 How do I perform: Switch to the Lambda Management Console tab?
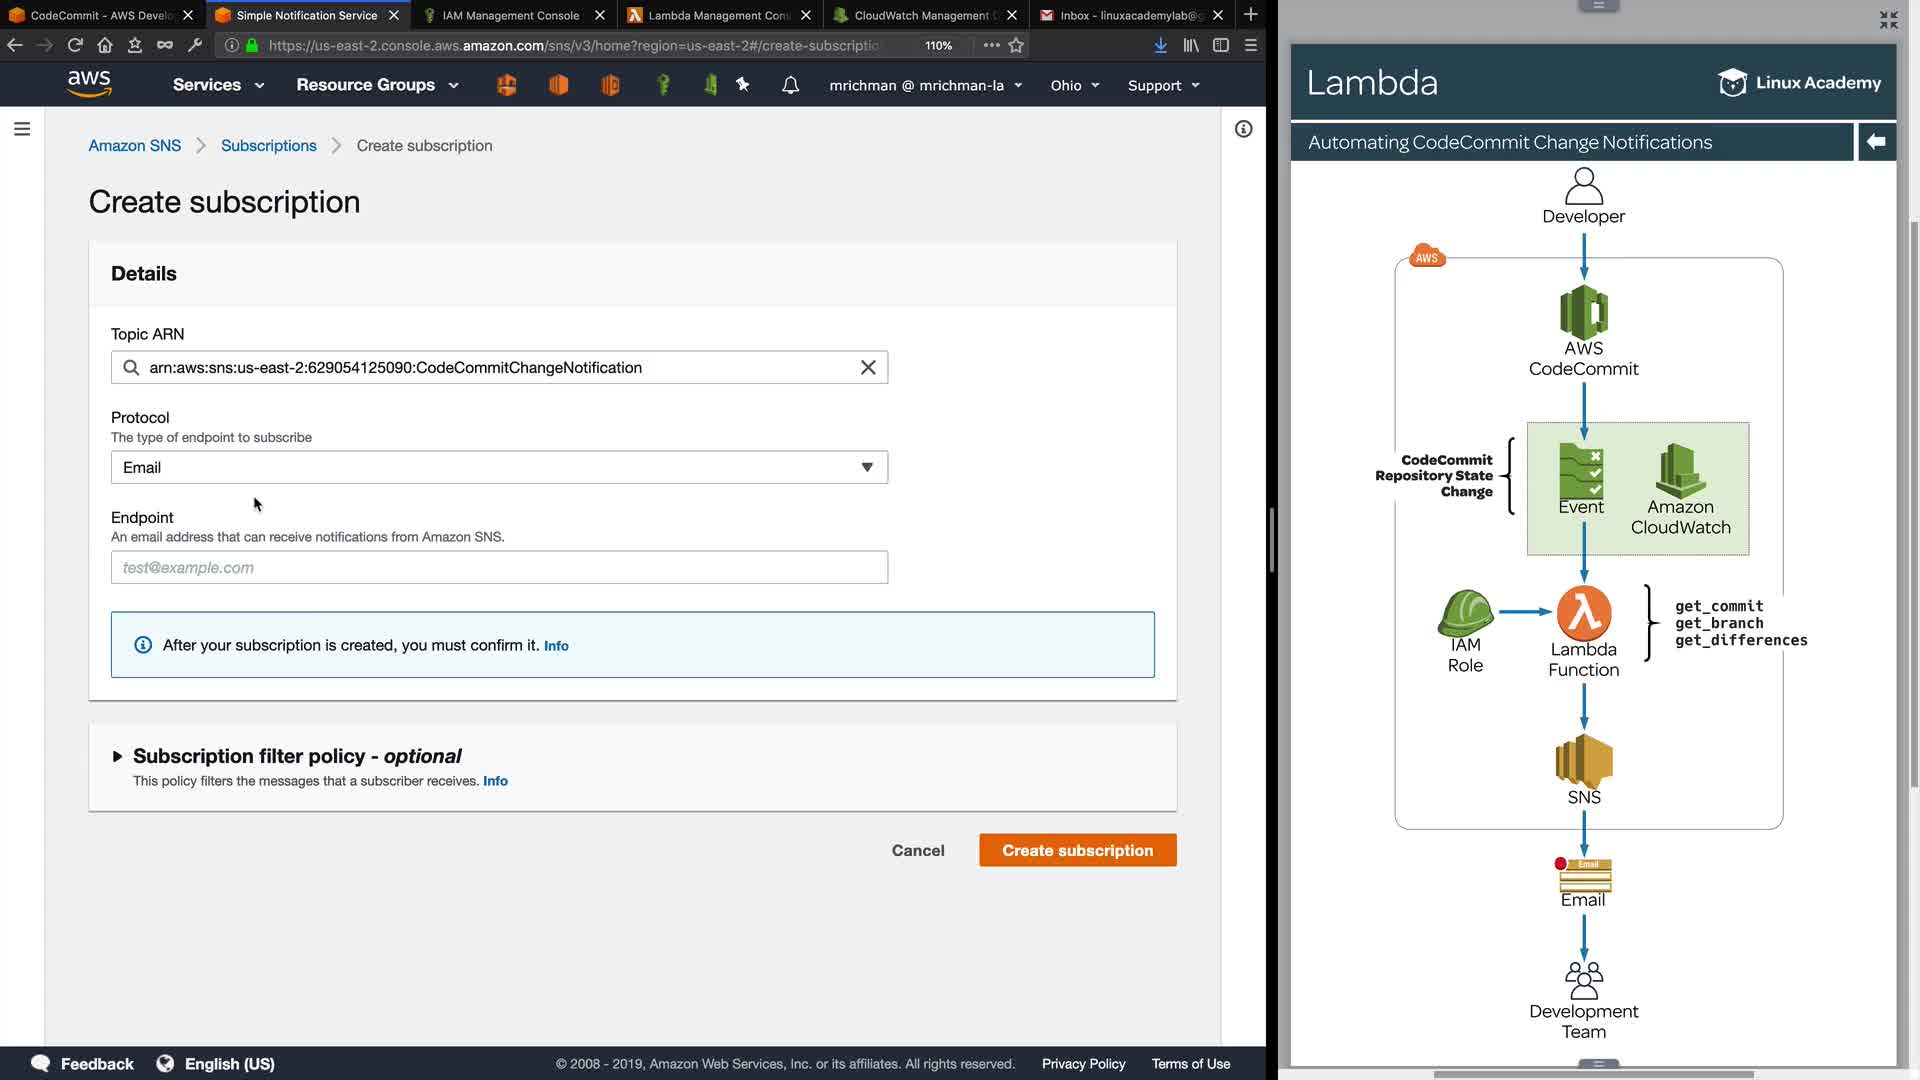coord(718,15)
